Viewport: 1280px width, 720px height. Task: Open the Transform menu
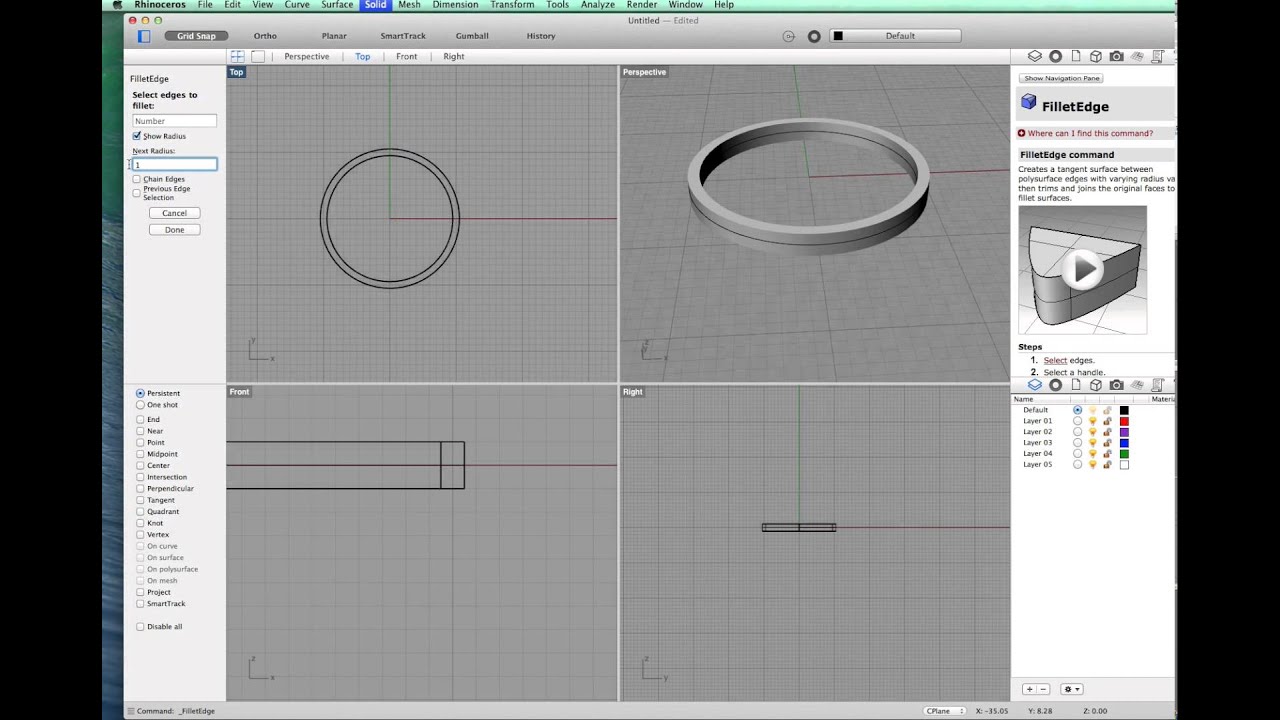(512, 5)
